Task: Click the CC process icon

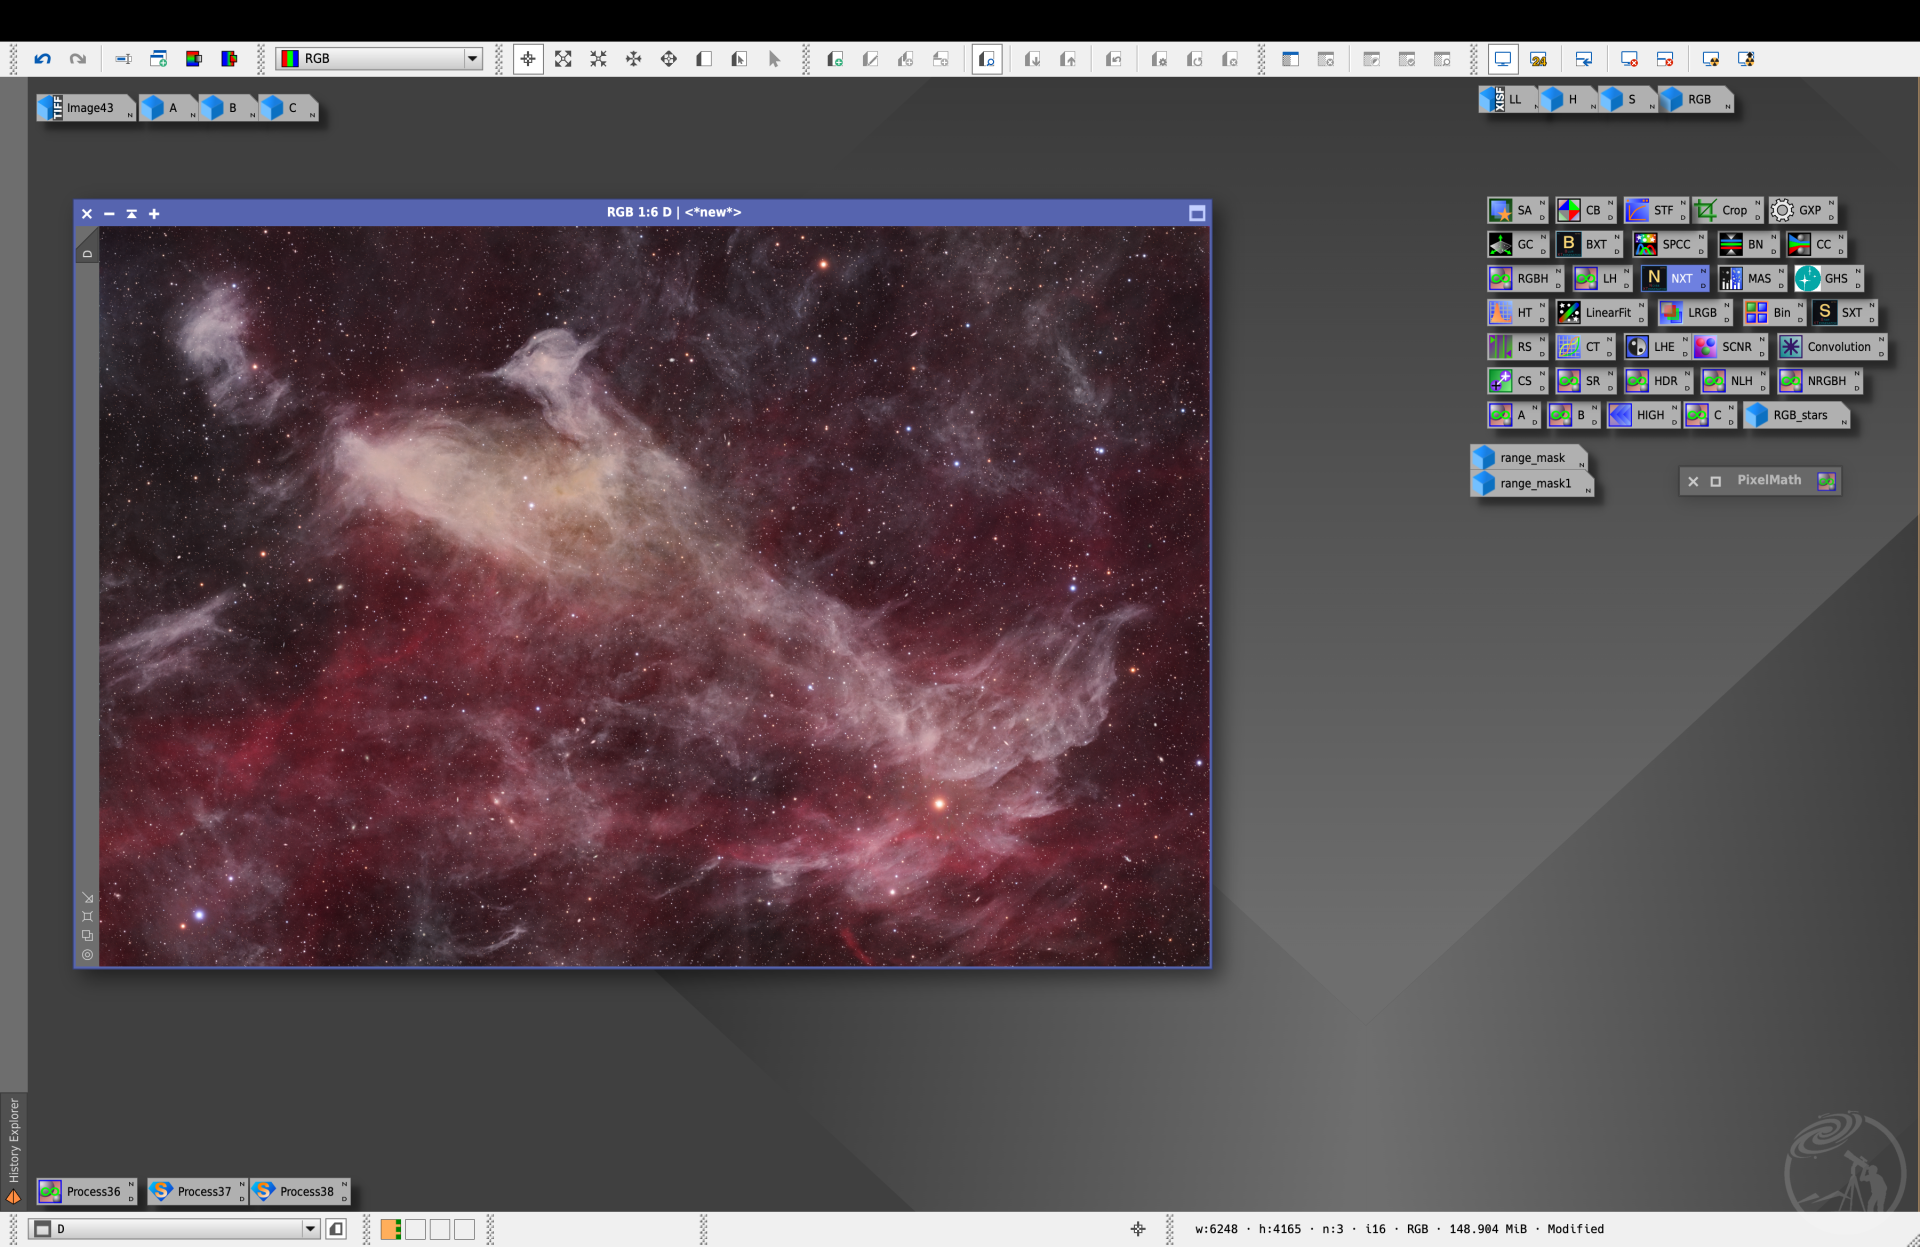Action: tap(1815, 244)
